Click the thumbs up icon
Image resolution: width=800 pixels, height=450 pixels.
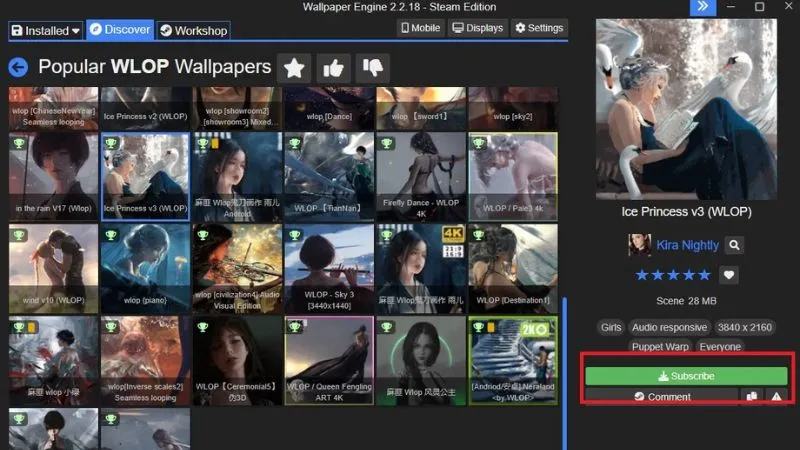333,67
